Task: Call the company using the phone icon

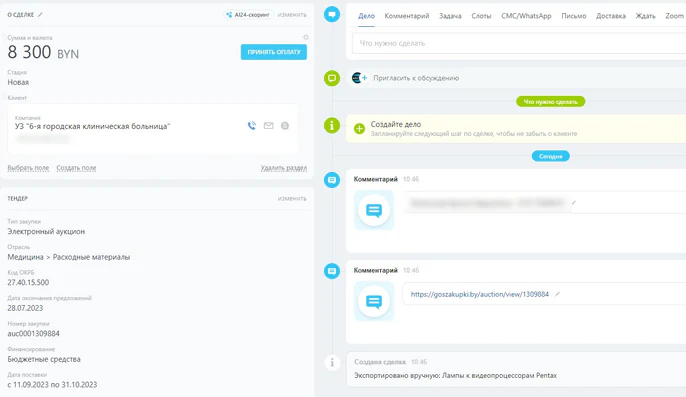Action: pos(252,126)
